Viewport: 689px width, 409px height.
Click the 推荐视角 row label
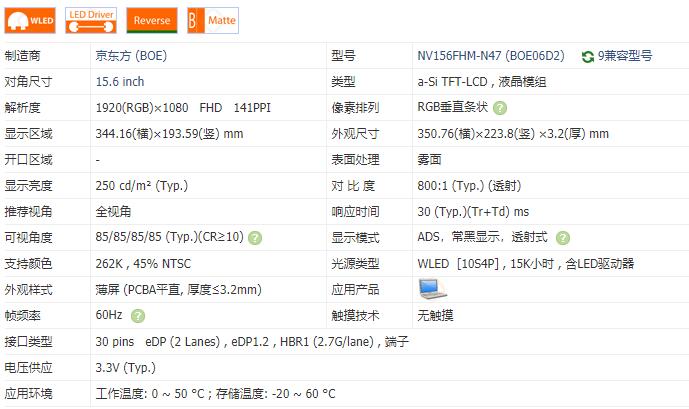point(29,211)
